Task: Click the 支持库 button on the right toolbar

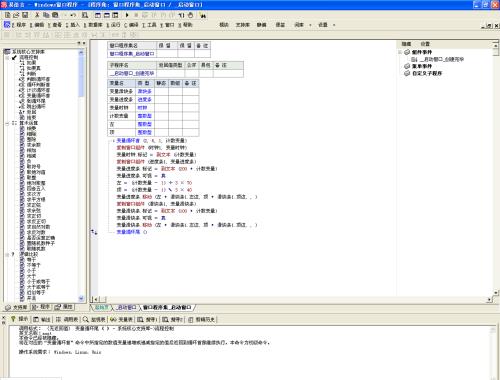Action: [x=243, y=25]
